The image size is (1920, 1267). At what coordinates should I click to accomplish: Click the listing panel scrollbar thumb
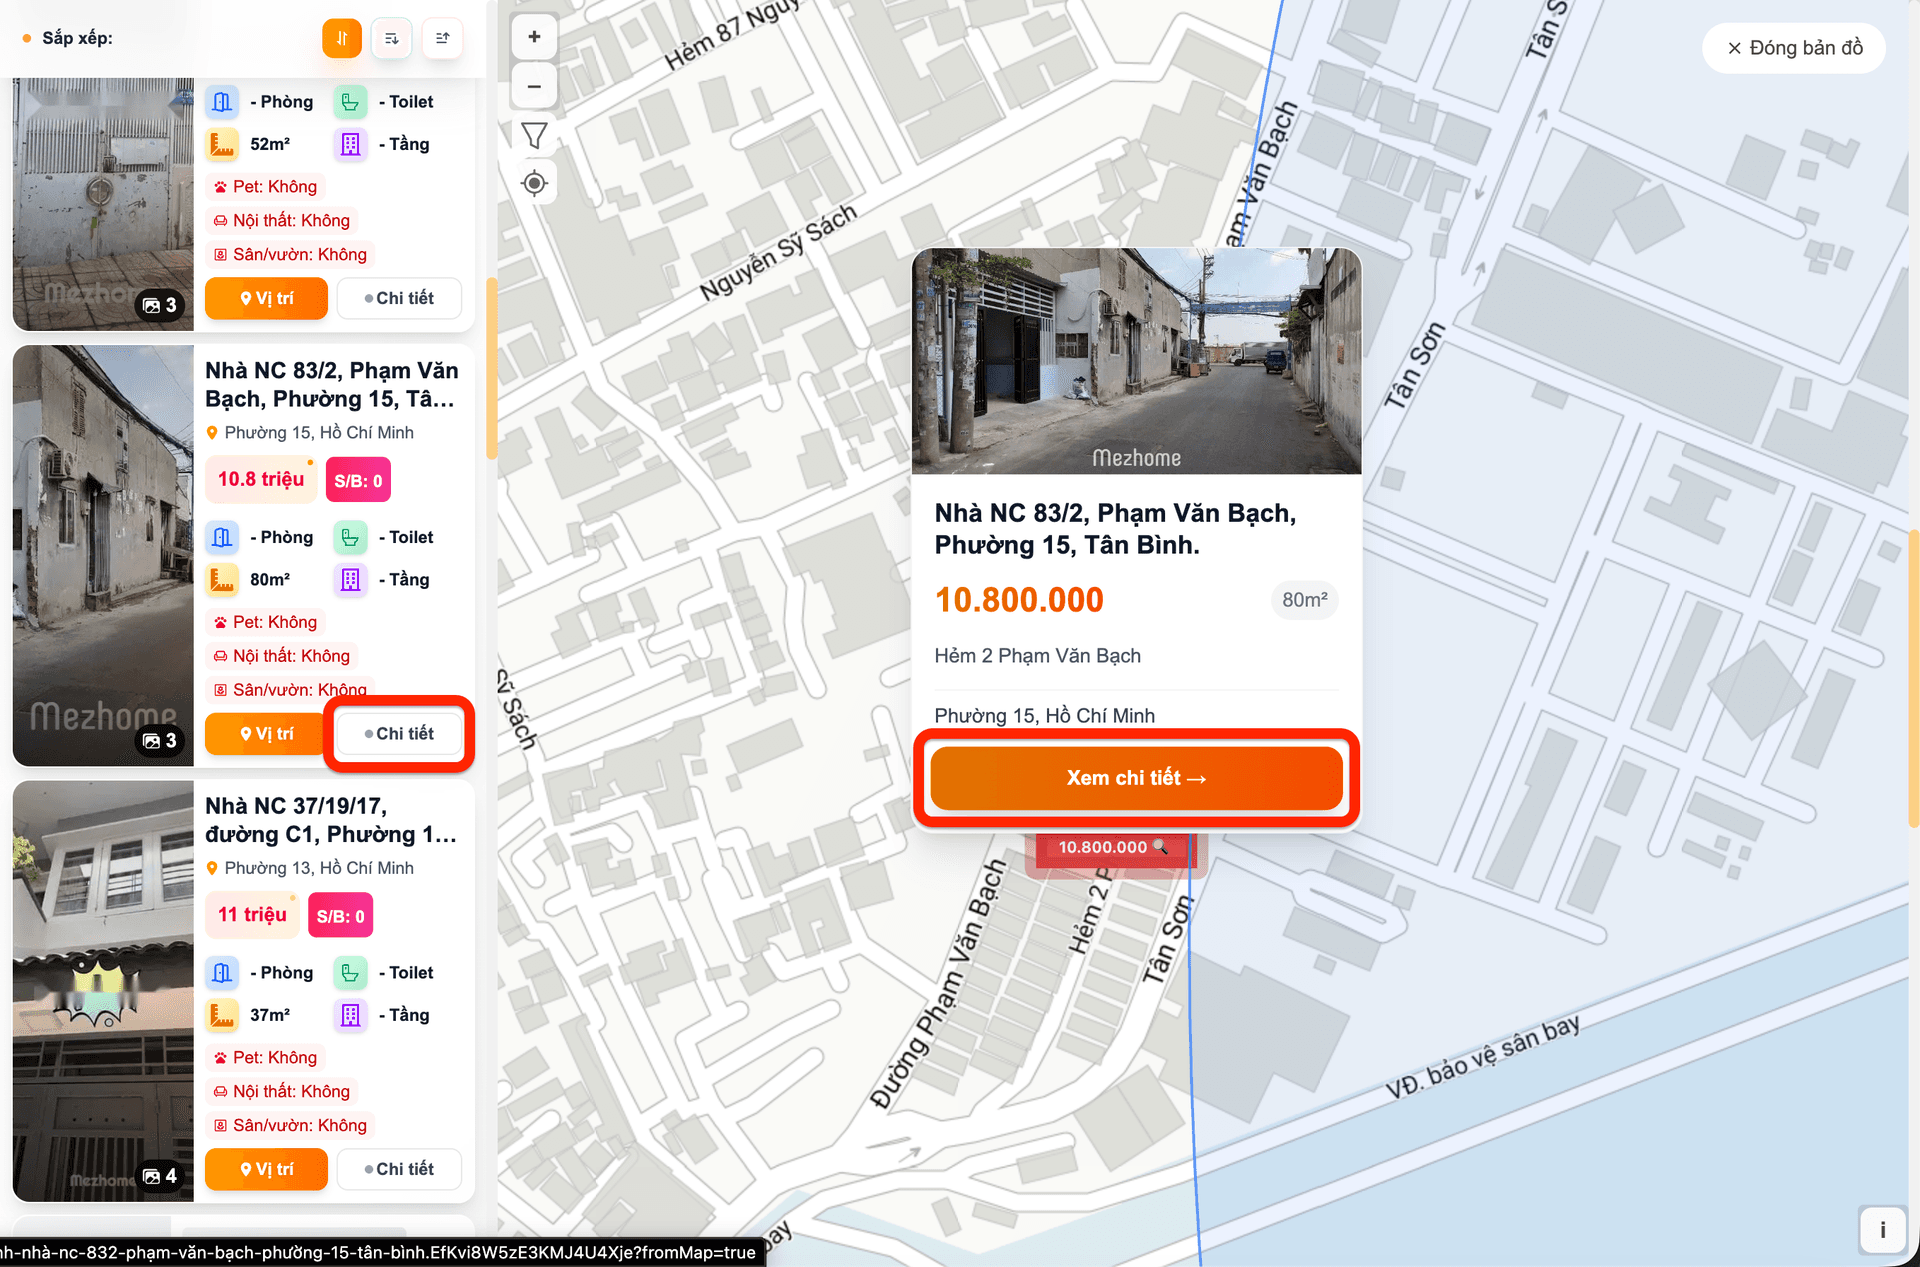click(x=491, y=370)
